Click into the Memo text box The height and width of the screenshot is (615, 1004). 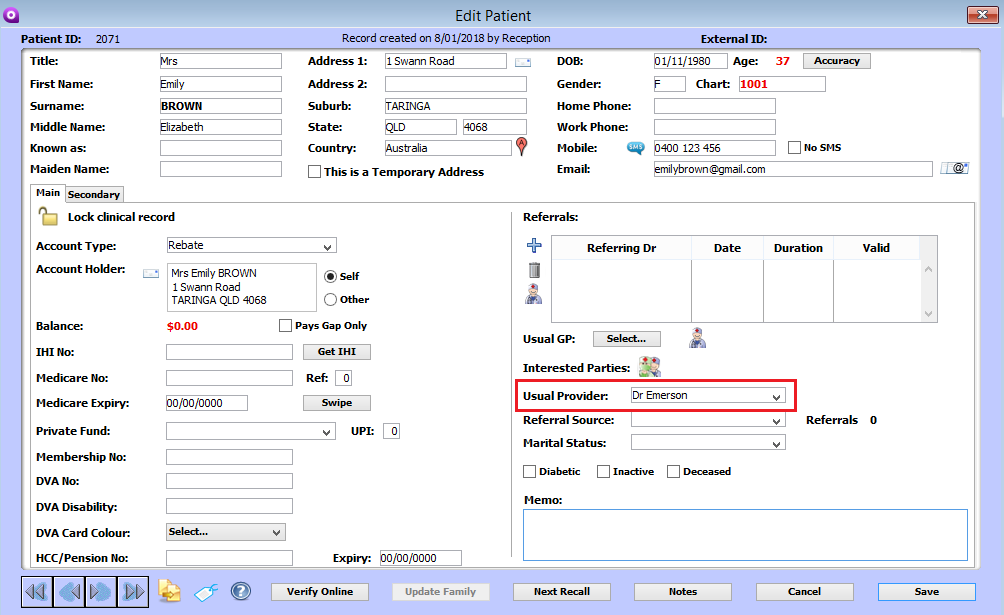click(745, 535)
